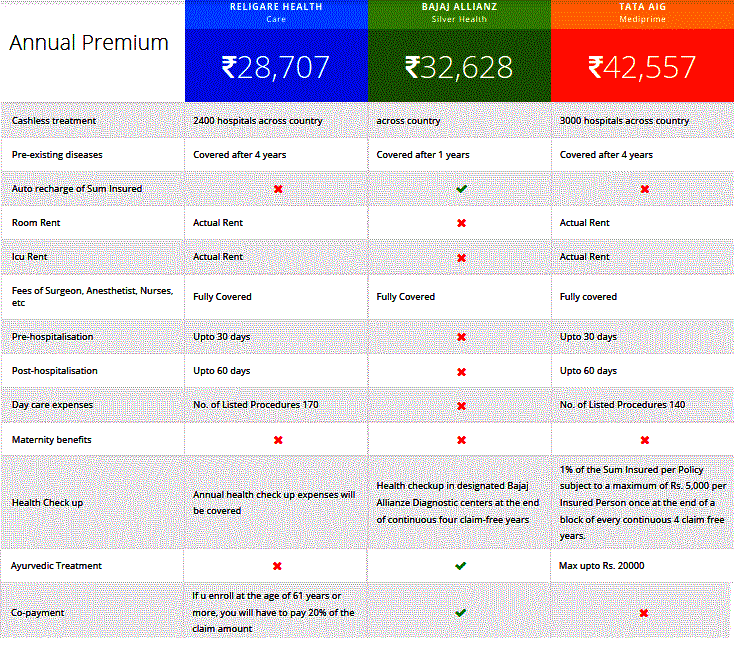Click Bajaj Day care expenses red cross

(461, 406)
